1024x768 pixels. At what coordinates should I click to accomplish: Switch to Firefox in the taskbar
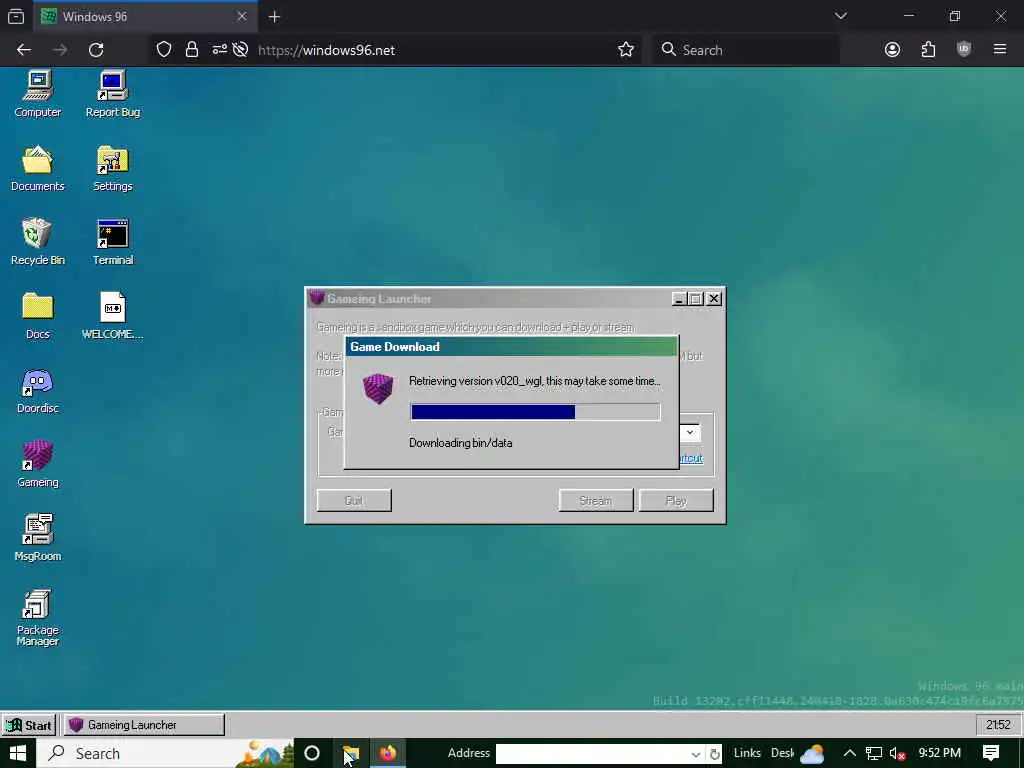(388, 754)
